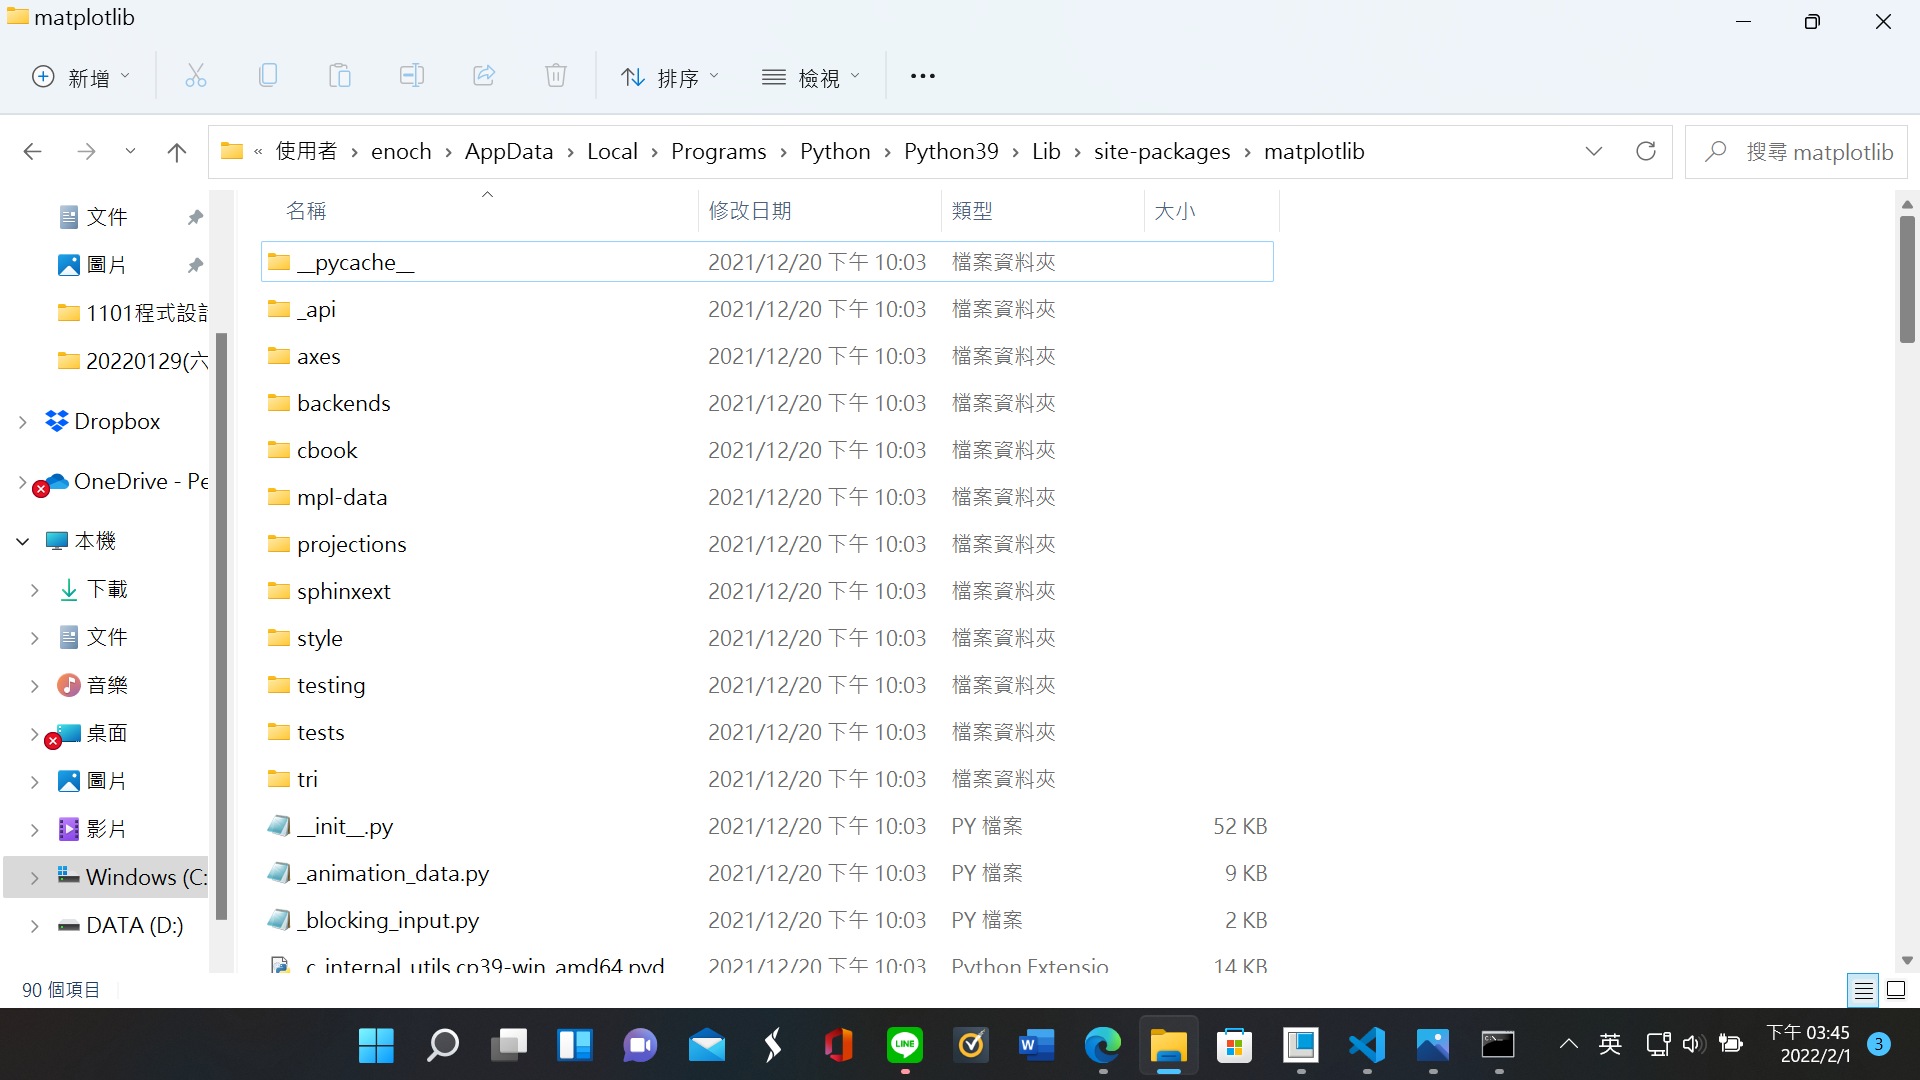The height and width of the screenshot is (1080, 1920).
Task: Switch to details view at bottom right
Action: pyautogui.click(x=1862, y=989)
